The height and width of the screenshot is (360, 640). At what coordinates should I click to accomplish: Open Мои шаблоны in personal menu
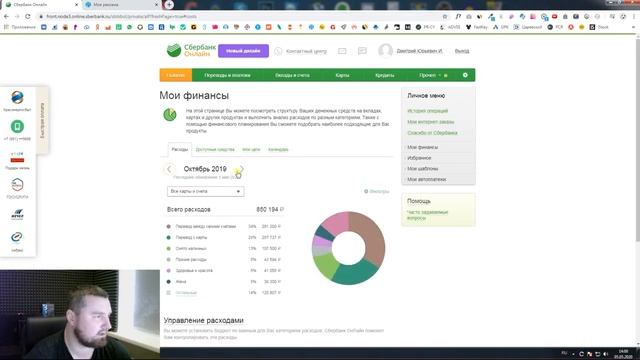(422, 169)
